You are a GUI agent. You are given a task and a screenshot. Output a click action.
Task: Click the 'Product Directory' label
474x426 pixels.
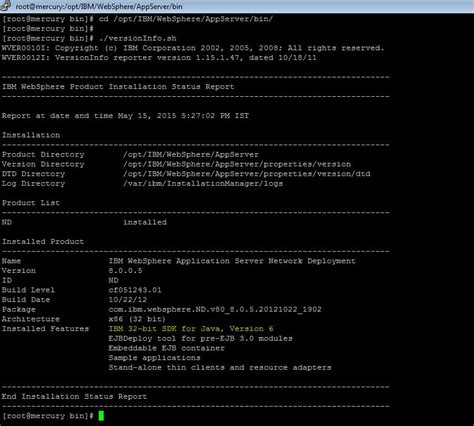[43, 154]
